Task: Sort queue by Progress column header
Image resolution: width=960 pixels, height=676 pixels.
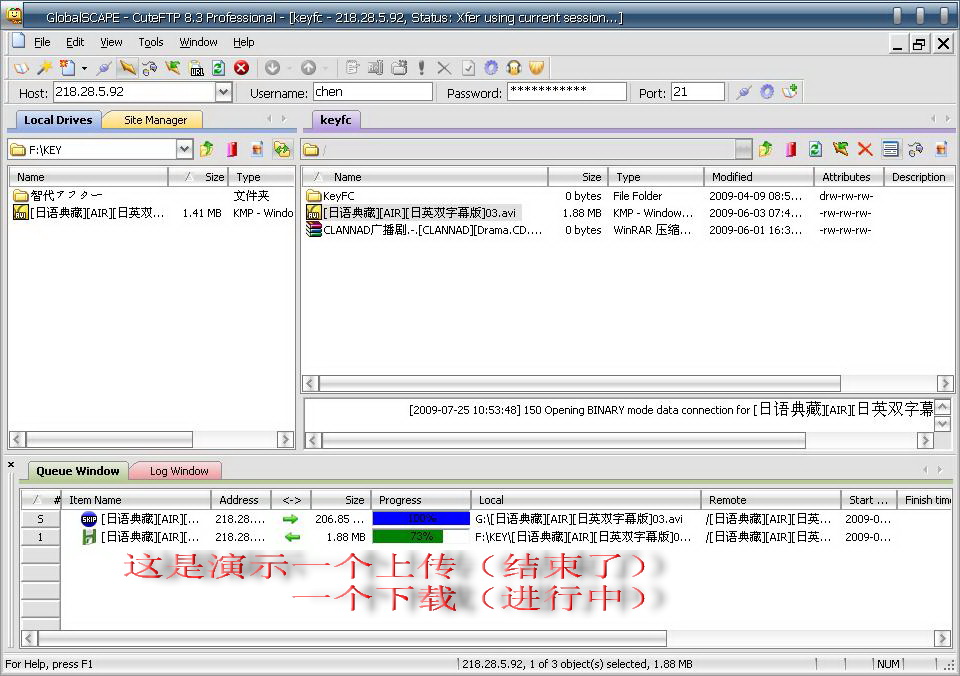Action: [421, 500]
